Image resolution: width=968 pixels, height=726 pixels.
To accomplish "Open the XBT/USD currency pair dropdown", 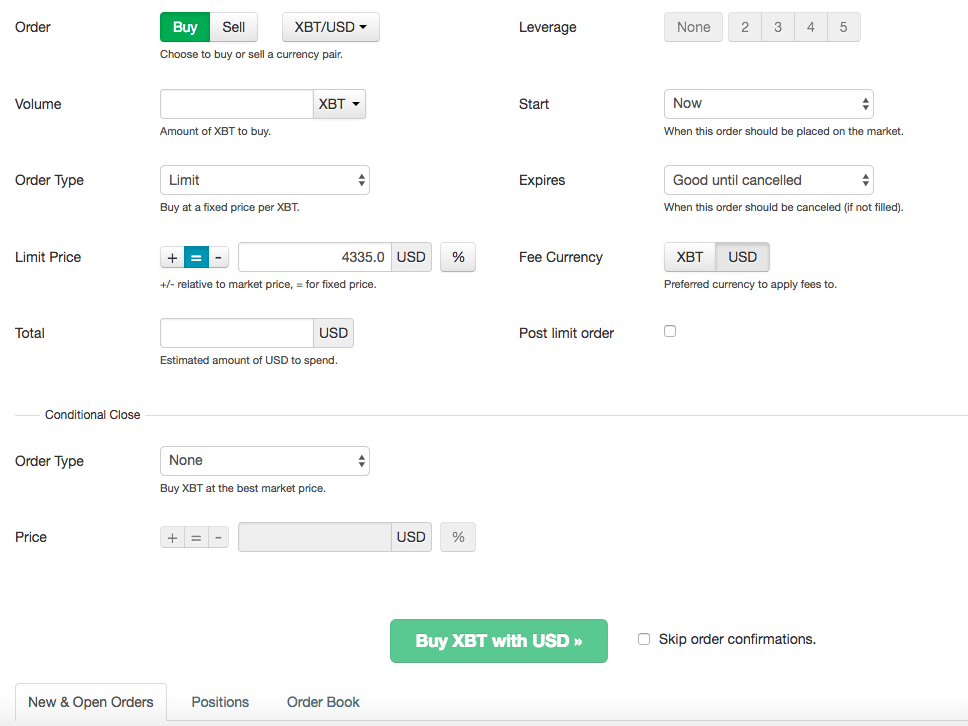I will [x=330, y=28].
